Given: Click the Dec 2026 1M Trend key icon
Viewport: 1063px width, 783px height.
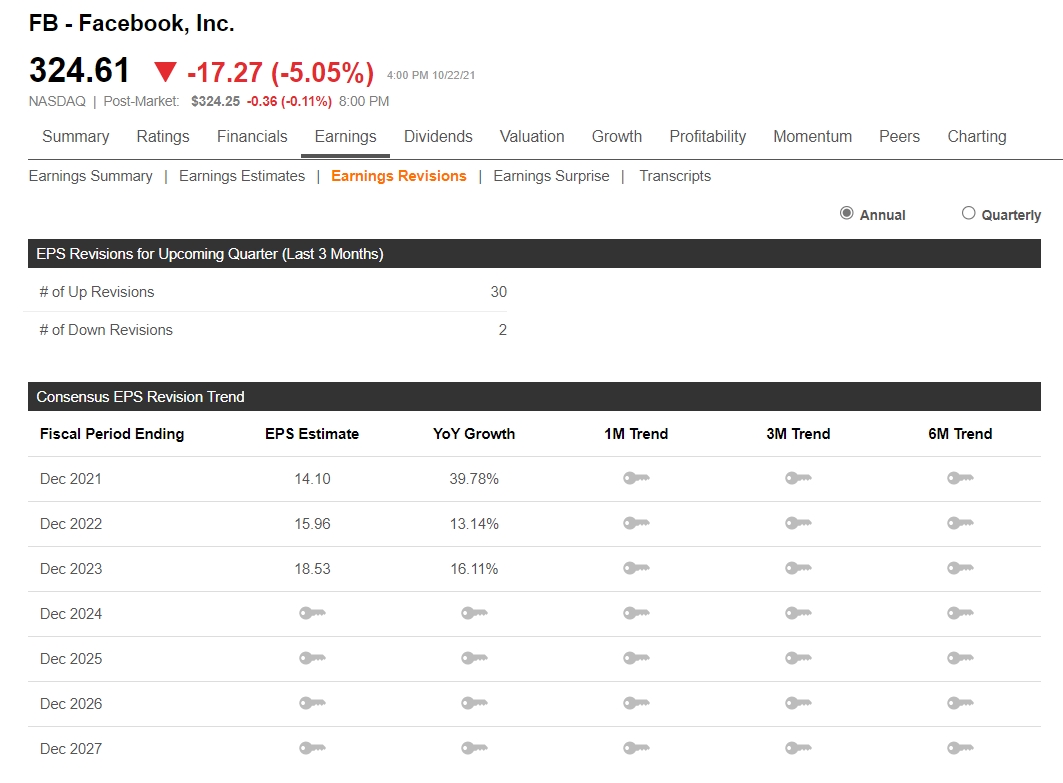Looking at the screenshot, I should pos(636,703).
